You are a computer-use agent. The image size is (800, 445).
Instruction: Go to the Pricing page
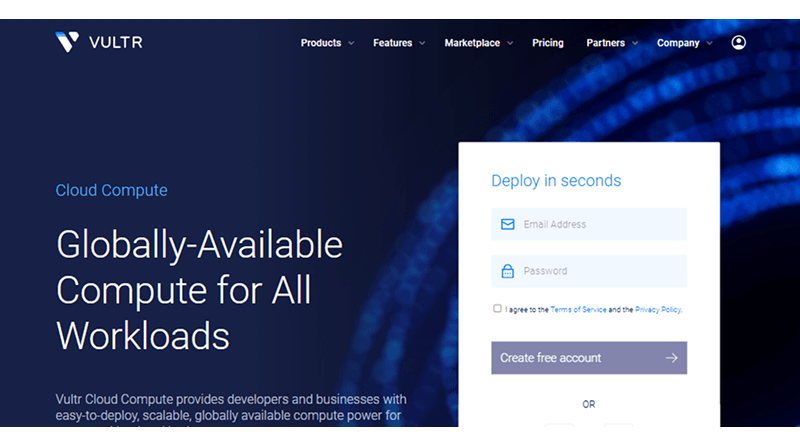tap(547, 43)
